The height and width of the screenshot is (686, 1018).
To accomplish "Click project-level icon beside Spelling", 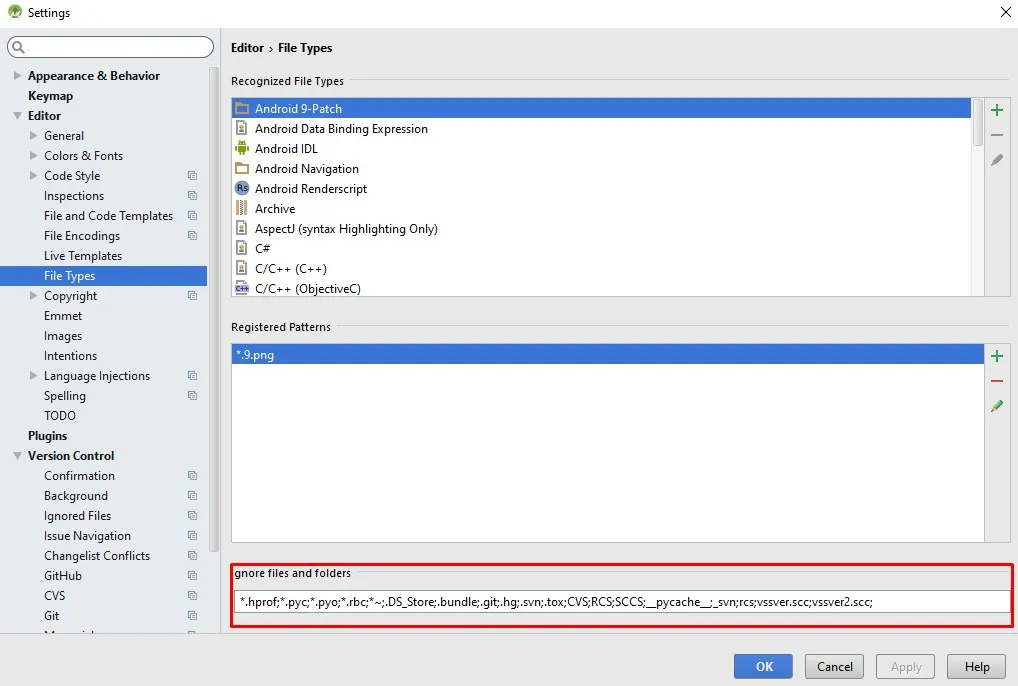I will 192,395.
